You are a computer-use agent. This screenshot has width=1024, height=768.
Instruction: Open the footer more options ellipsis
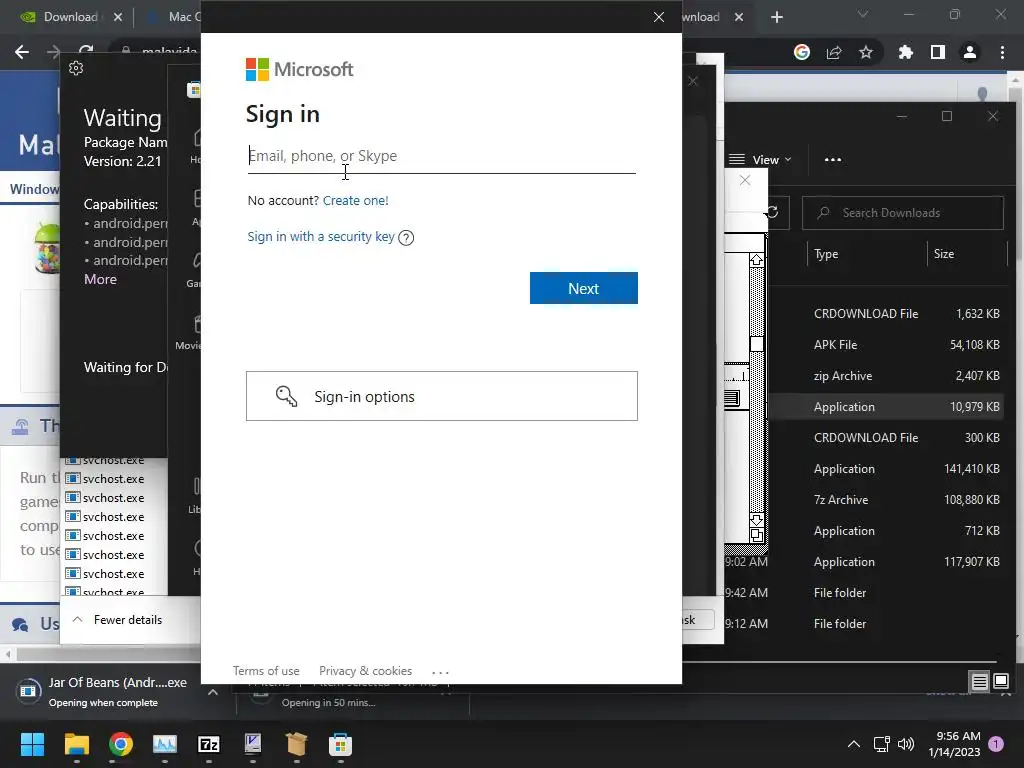click(x=441, y=672)
